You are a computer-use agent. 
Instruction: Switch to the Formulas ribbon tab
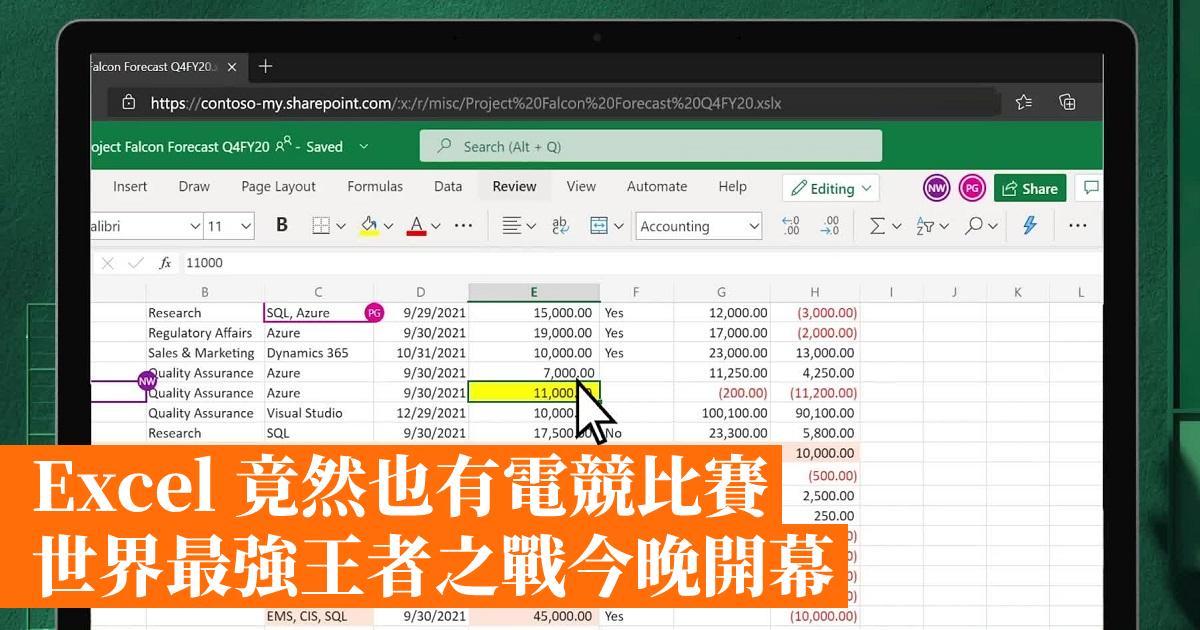pos(375,186)
